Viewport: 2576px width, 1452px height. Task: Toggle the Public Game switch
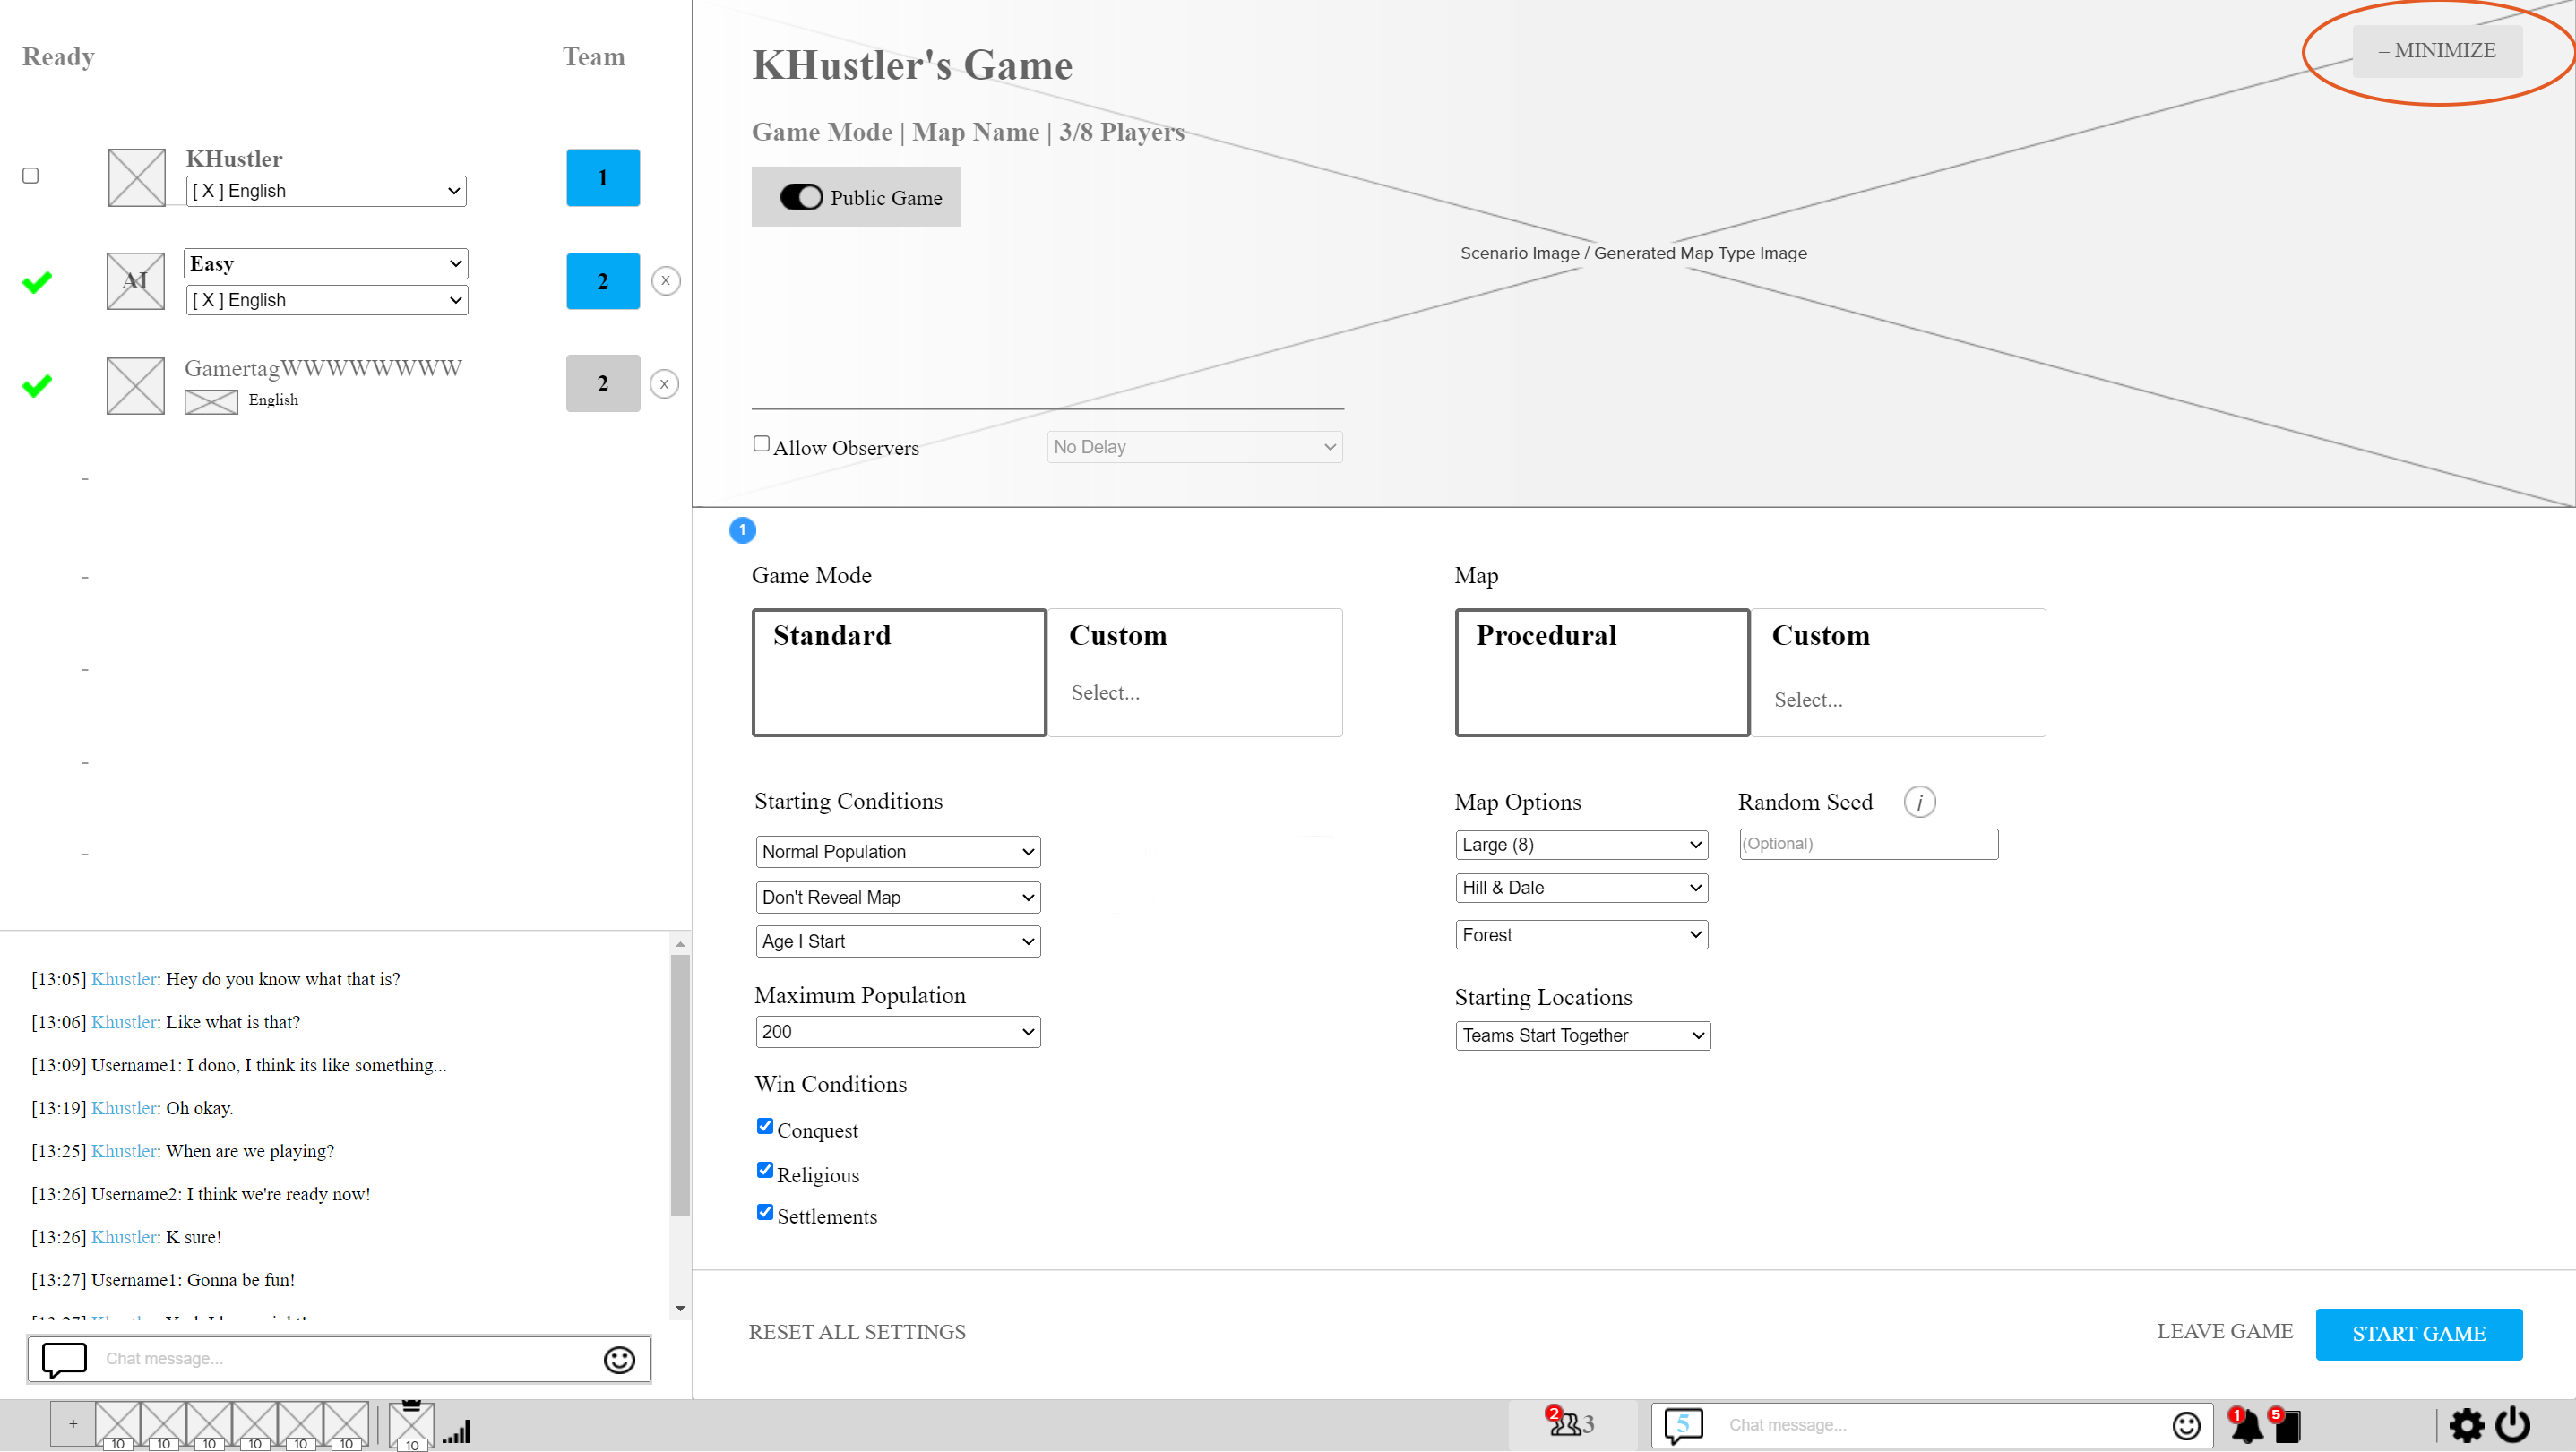801,197
